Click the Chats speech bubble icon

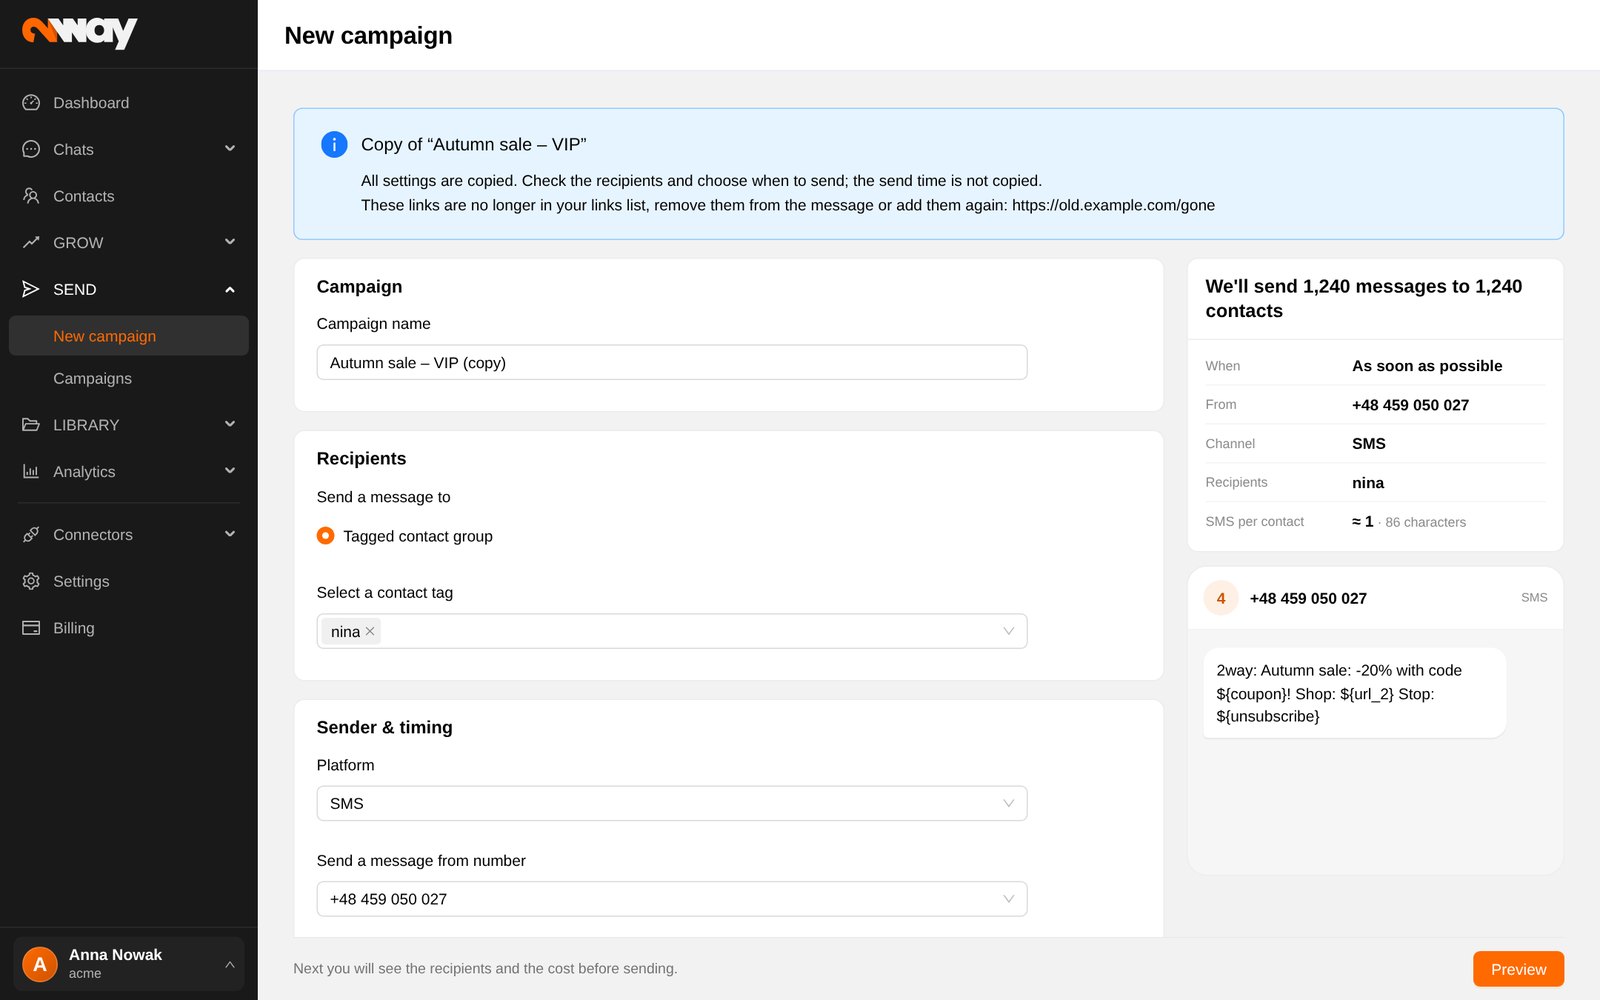pos(31,149)
